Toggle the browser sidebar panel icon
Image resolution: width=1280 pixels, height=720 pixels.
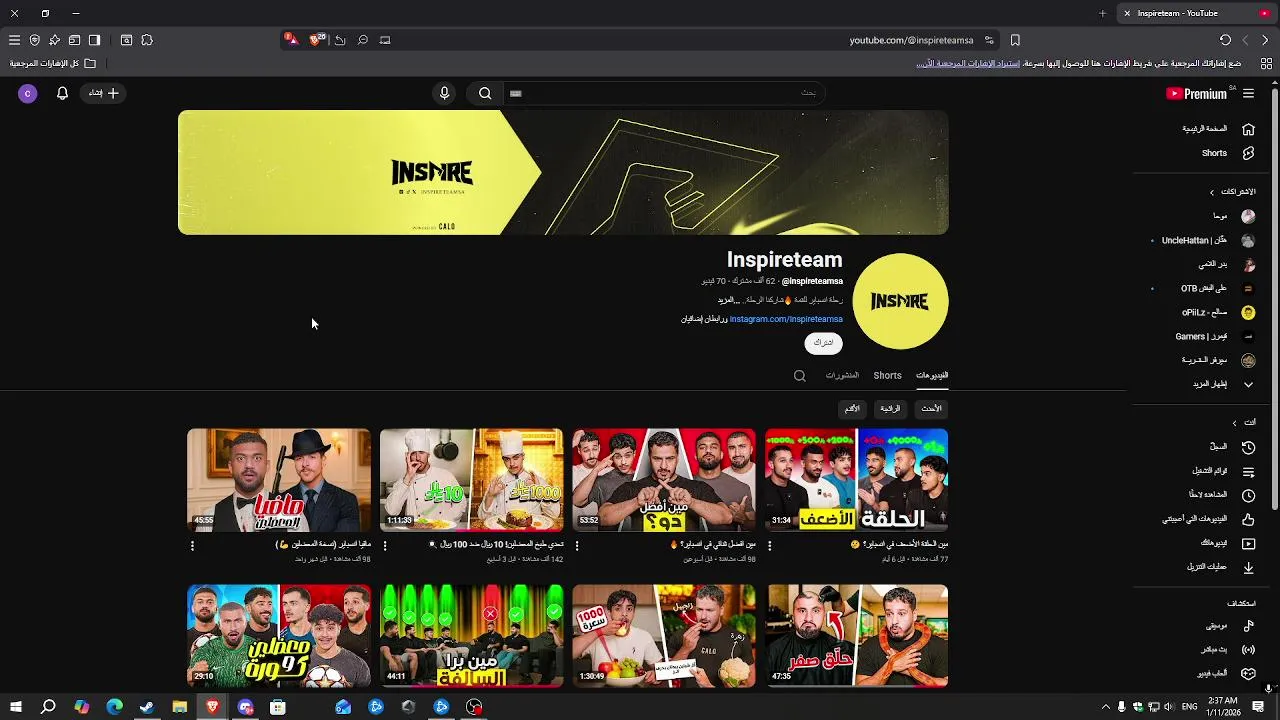tap(94, 40)
